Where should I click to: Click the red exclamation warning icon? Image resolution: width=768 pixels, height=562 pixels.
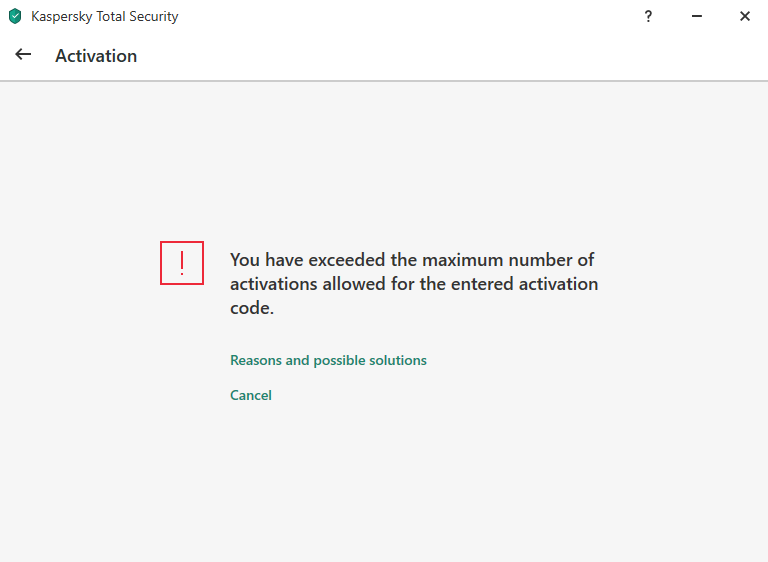coord(182,263)
